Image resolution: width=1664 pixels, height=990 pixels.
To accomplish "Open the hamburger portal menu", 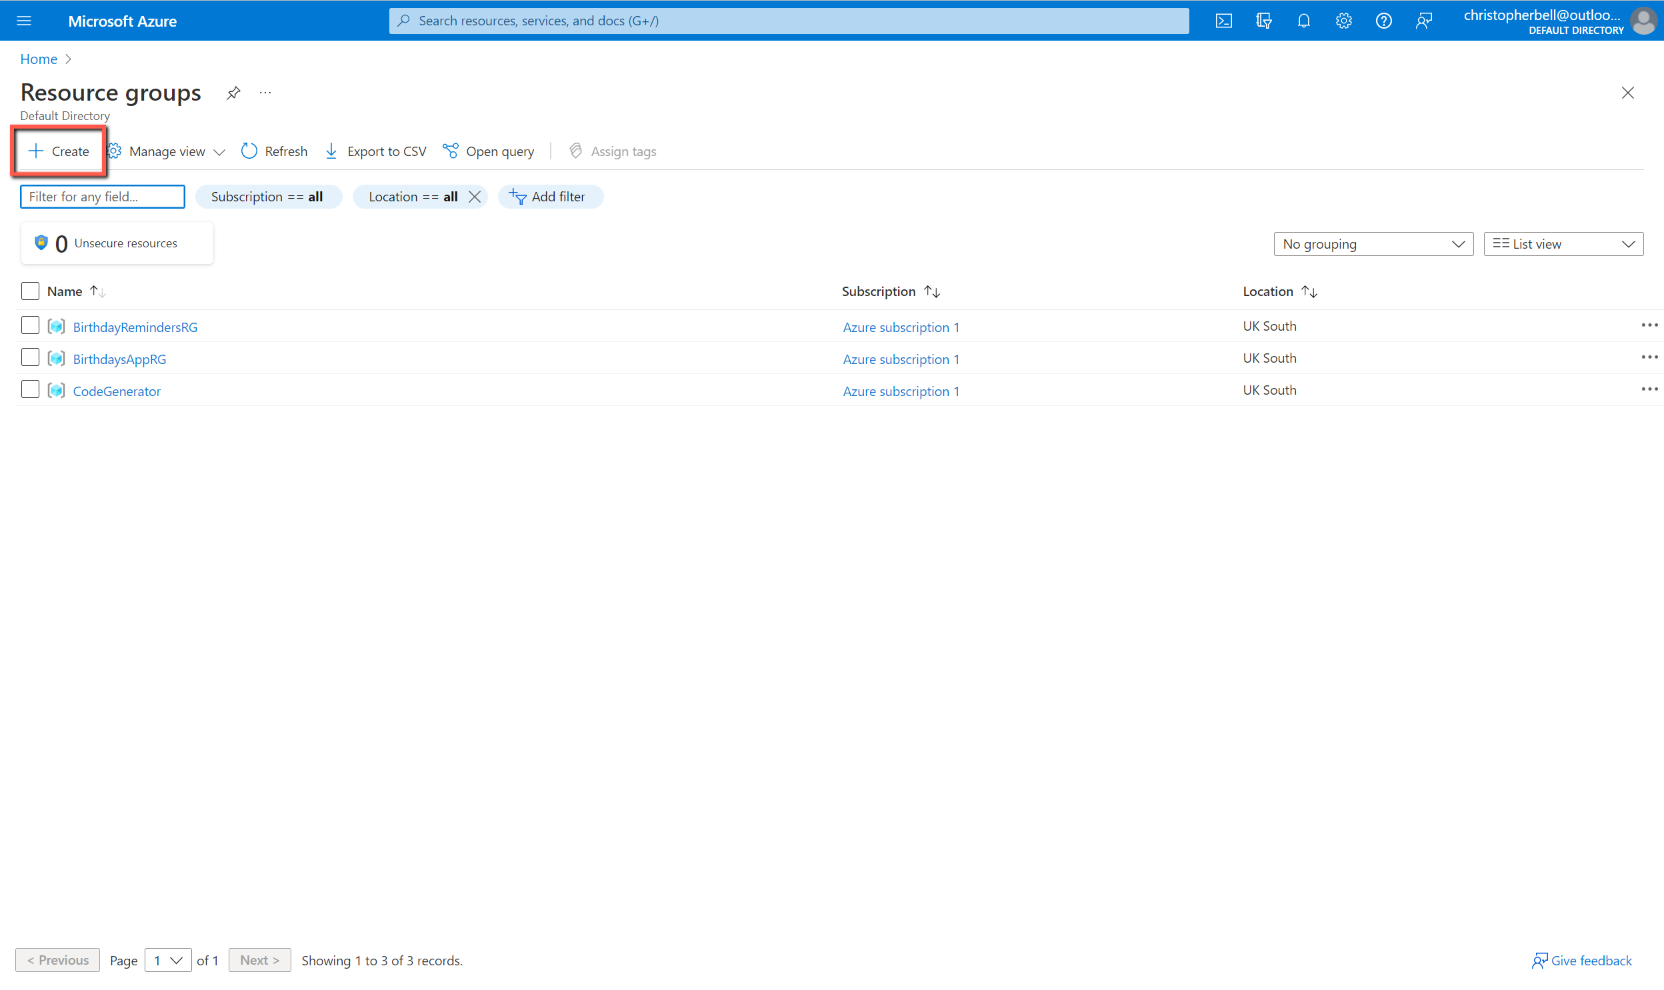I will pos(24,21).
